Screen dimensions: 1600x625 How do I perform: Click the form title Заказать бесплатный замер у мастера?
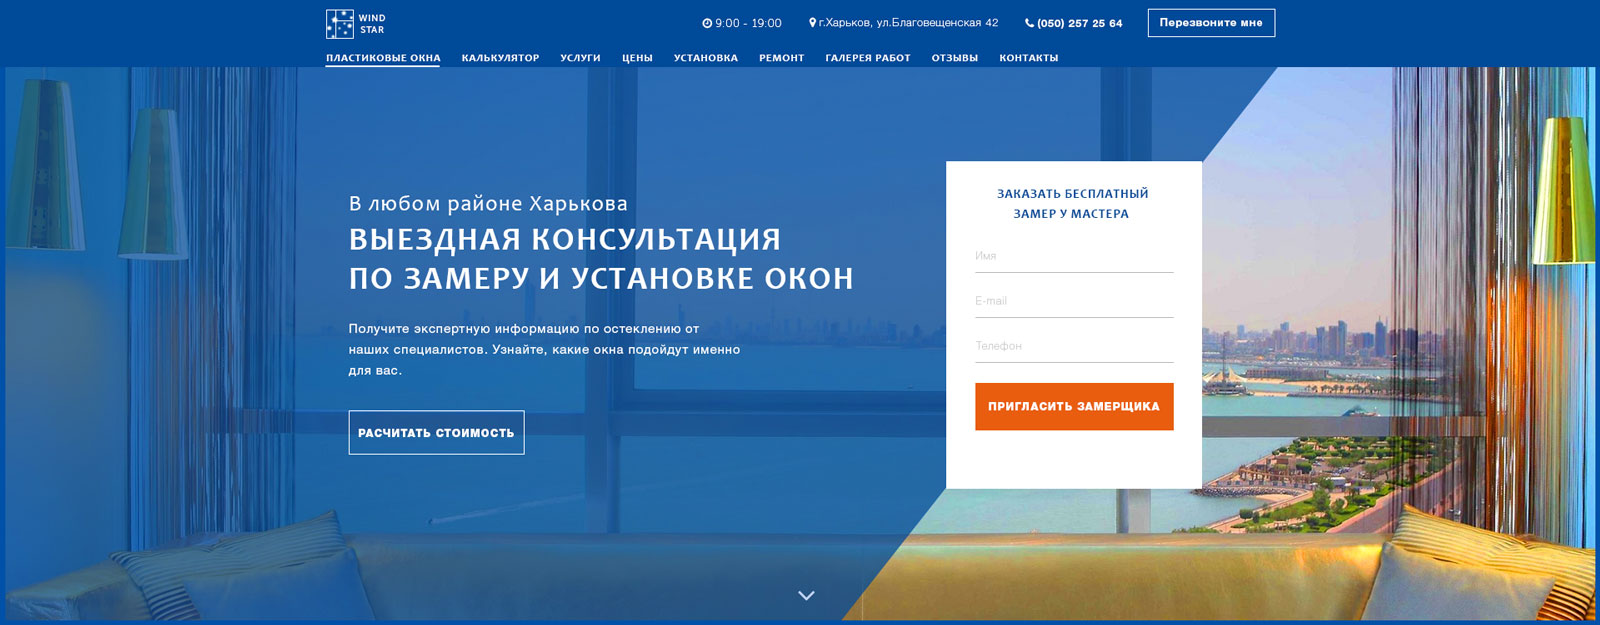click(1072, 204)
